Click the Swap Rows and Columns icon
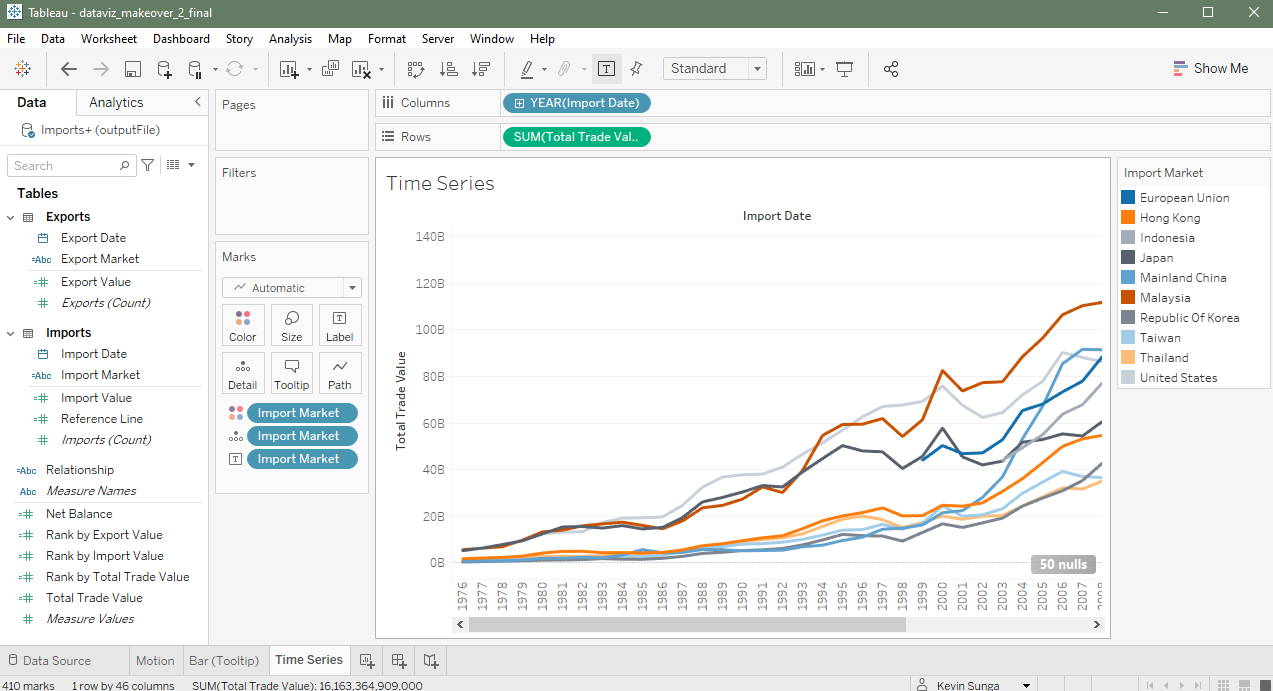The image size is (1273, 691). 416,69
